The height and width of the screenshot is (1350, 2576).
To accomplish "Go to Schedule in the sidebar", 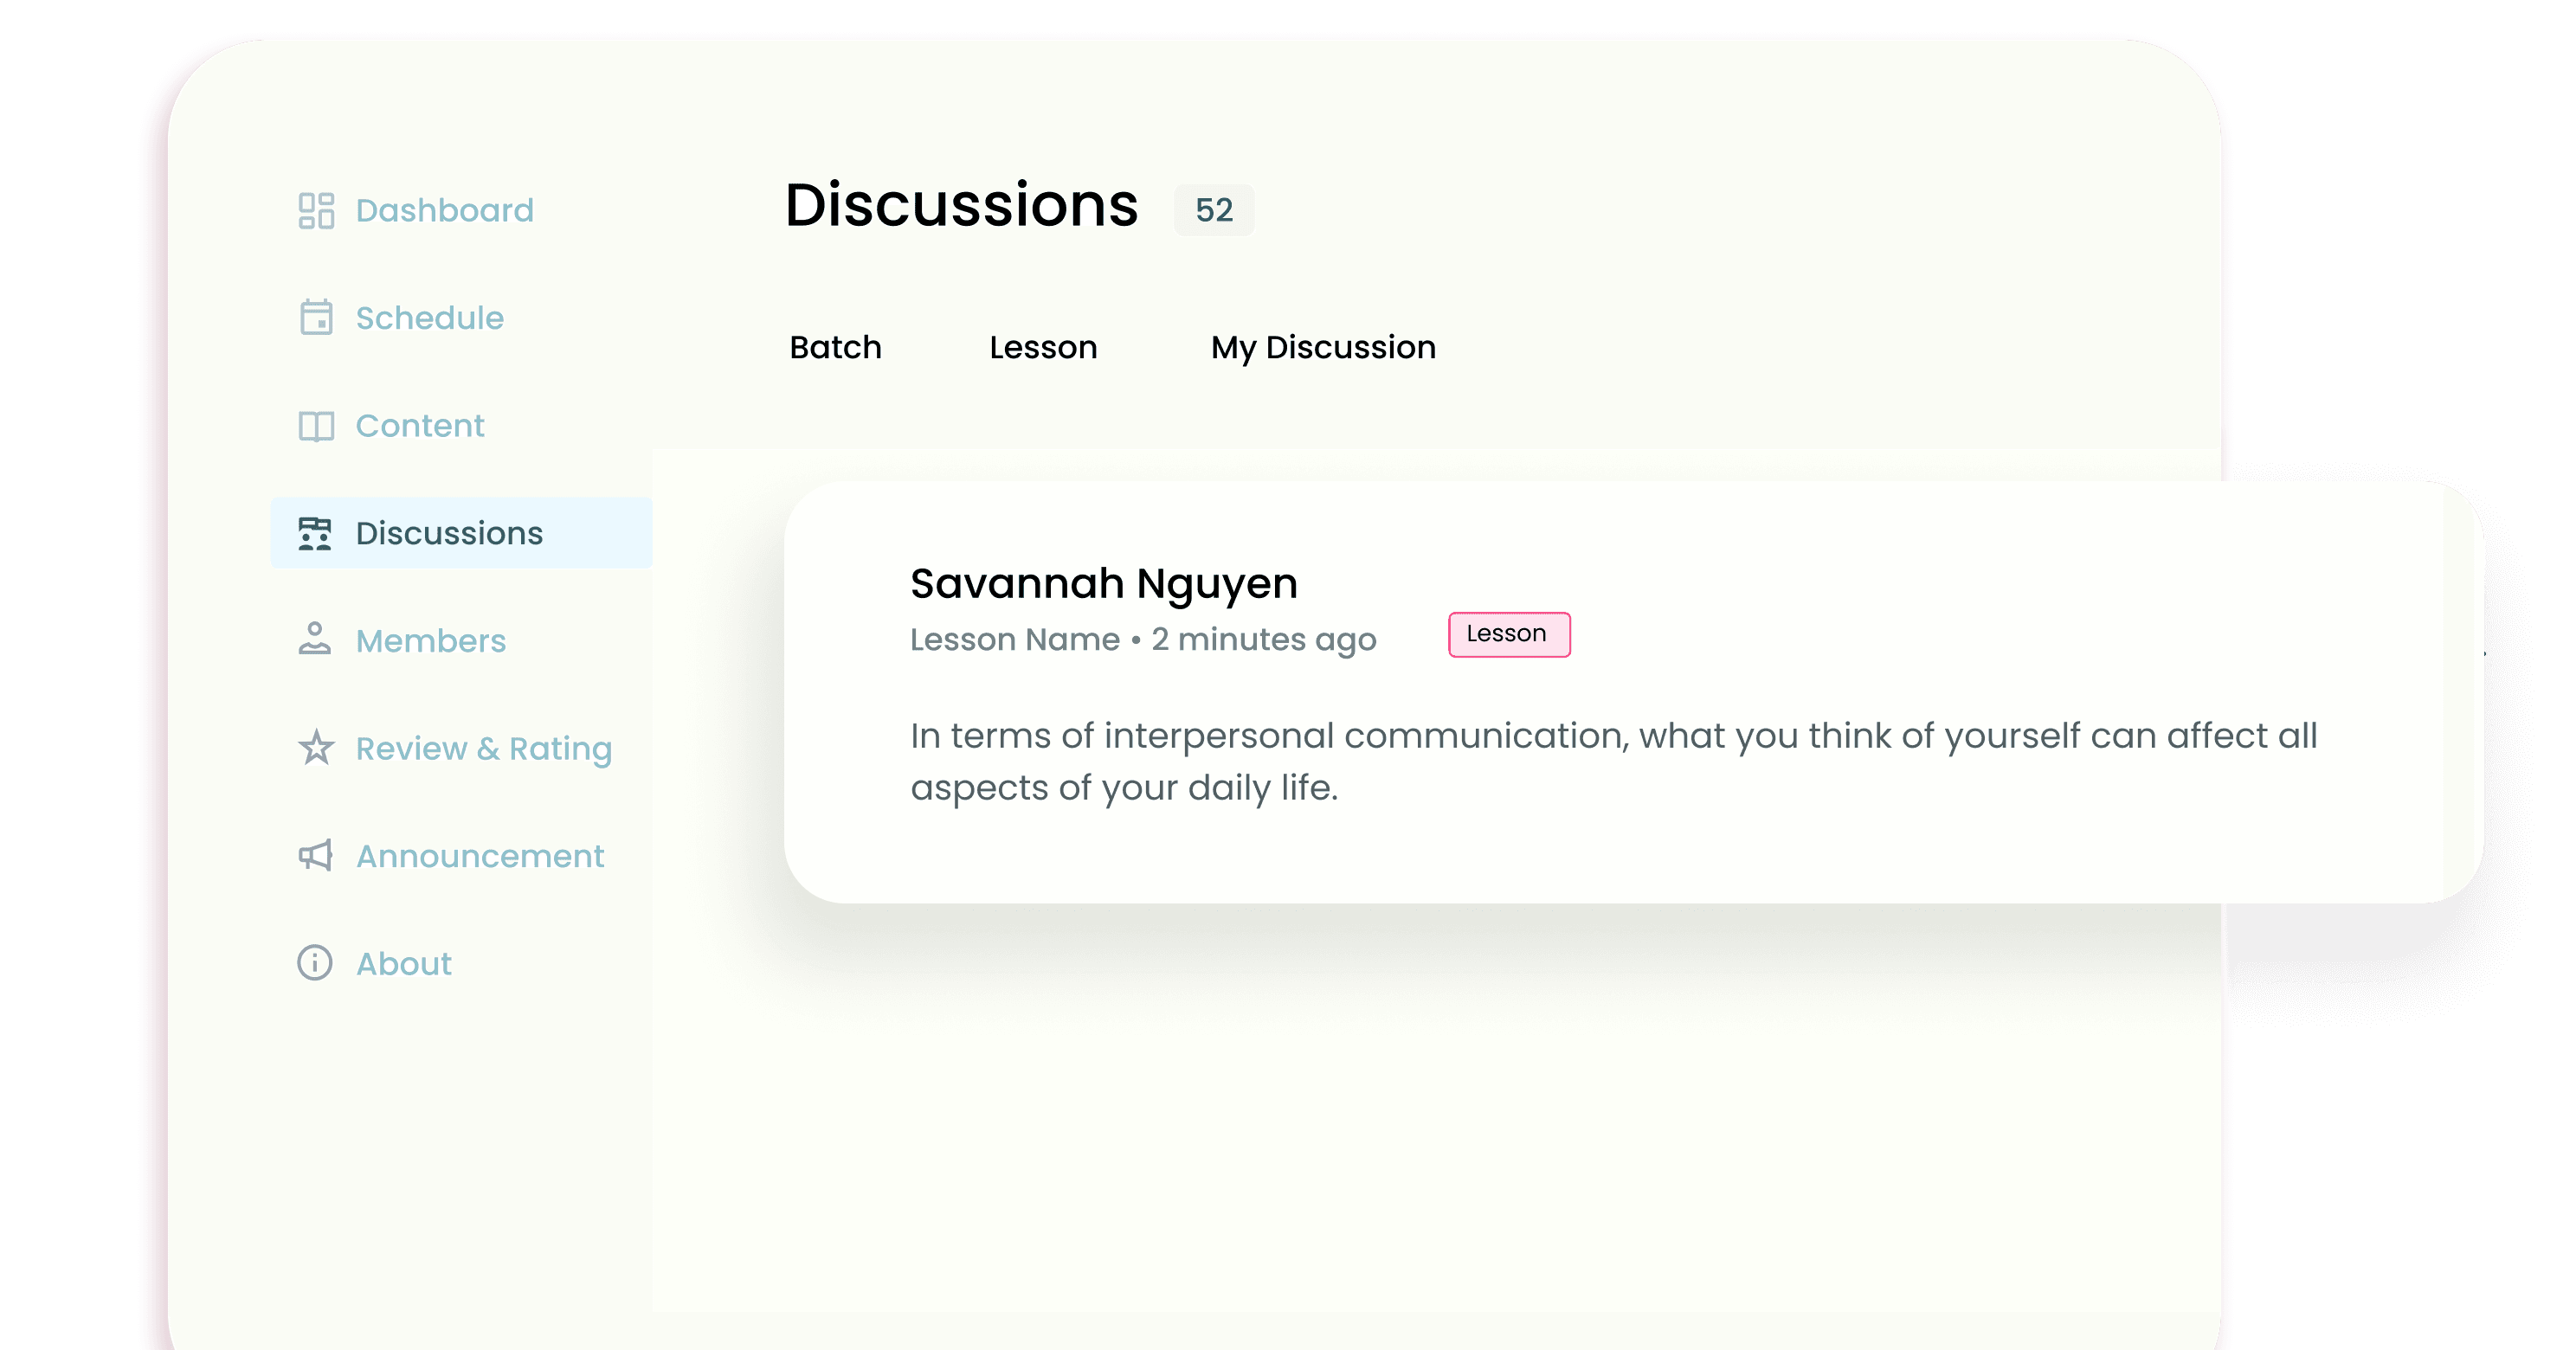I will [429, 318].
